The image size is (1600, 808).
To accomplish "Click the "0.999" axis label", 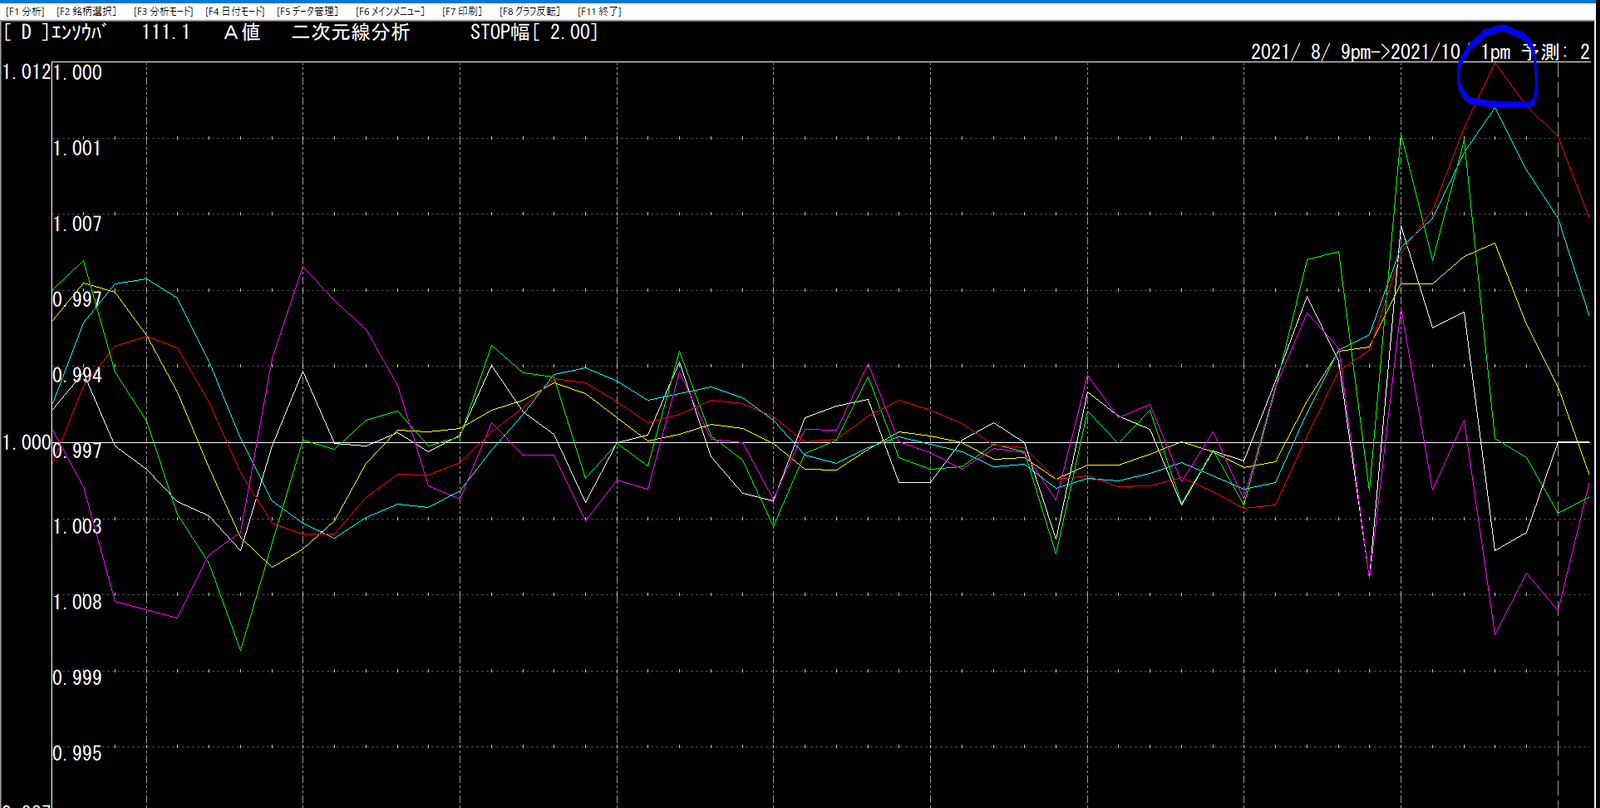I will coord(77,677).
